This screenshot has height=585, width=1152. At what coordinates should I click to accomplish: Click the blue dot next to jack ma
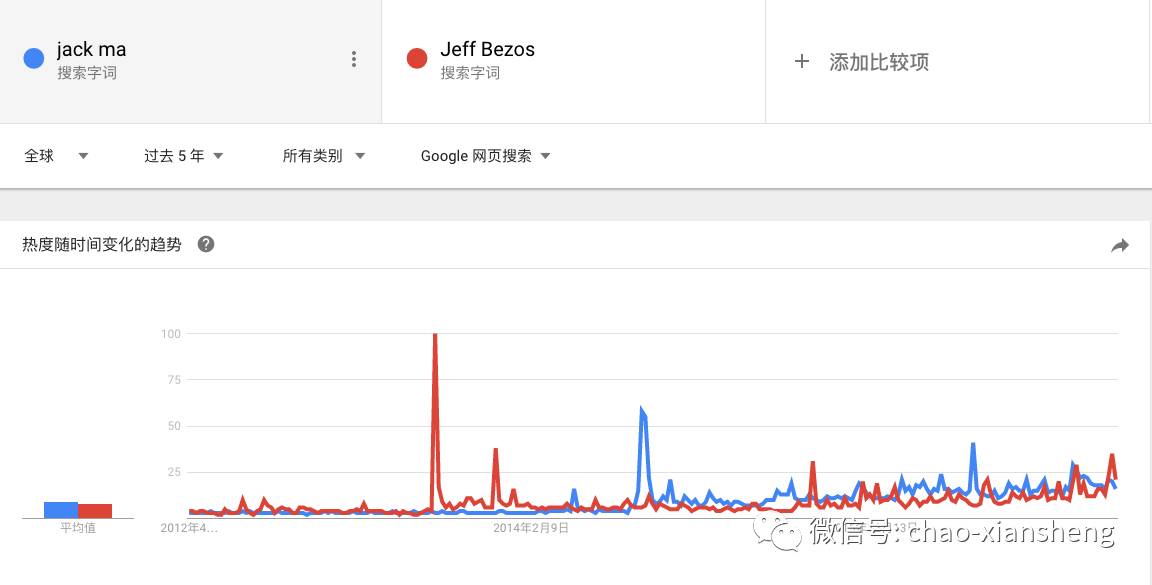33,59
